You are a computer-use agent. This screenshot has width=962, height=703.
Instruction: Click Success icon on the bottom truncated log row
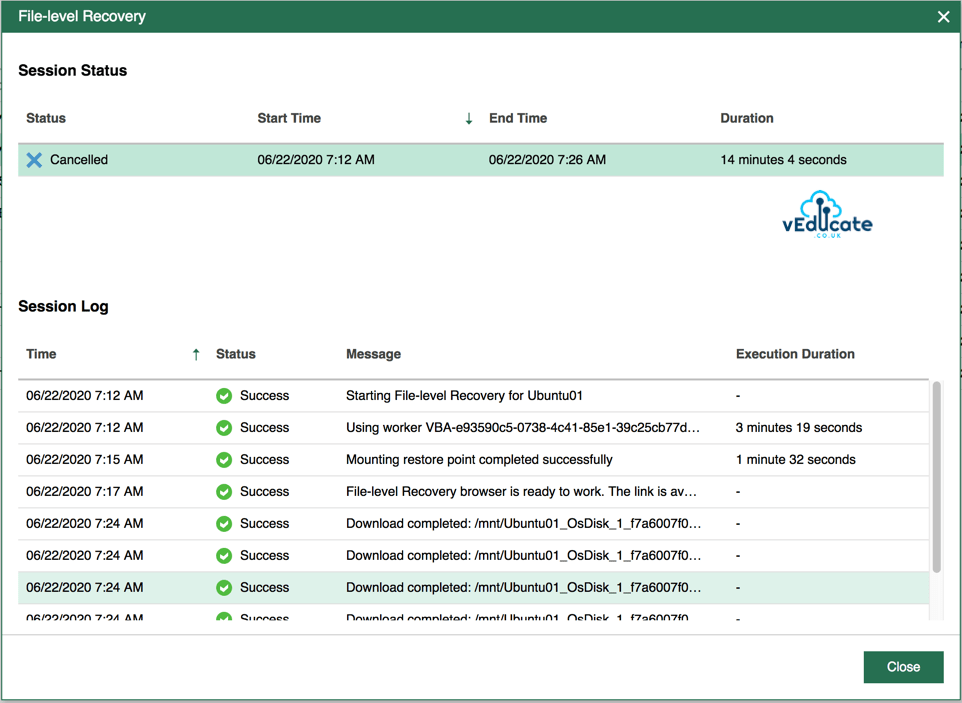(223, 617)
